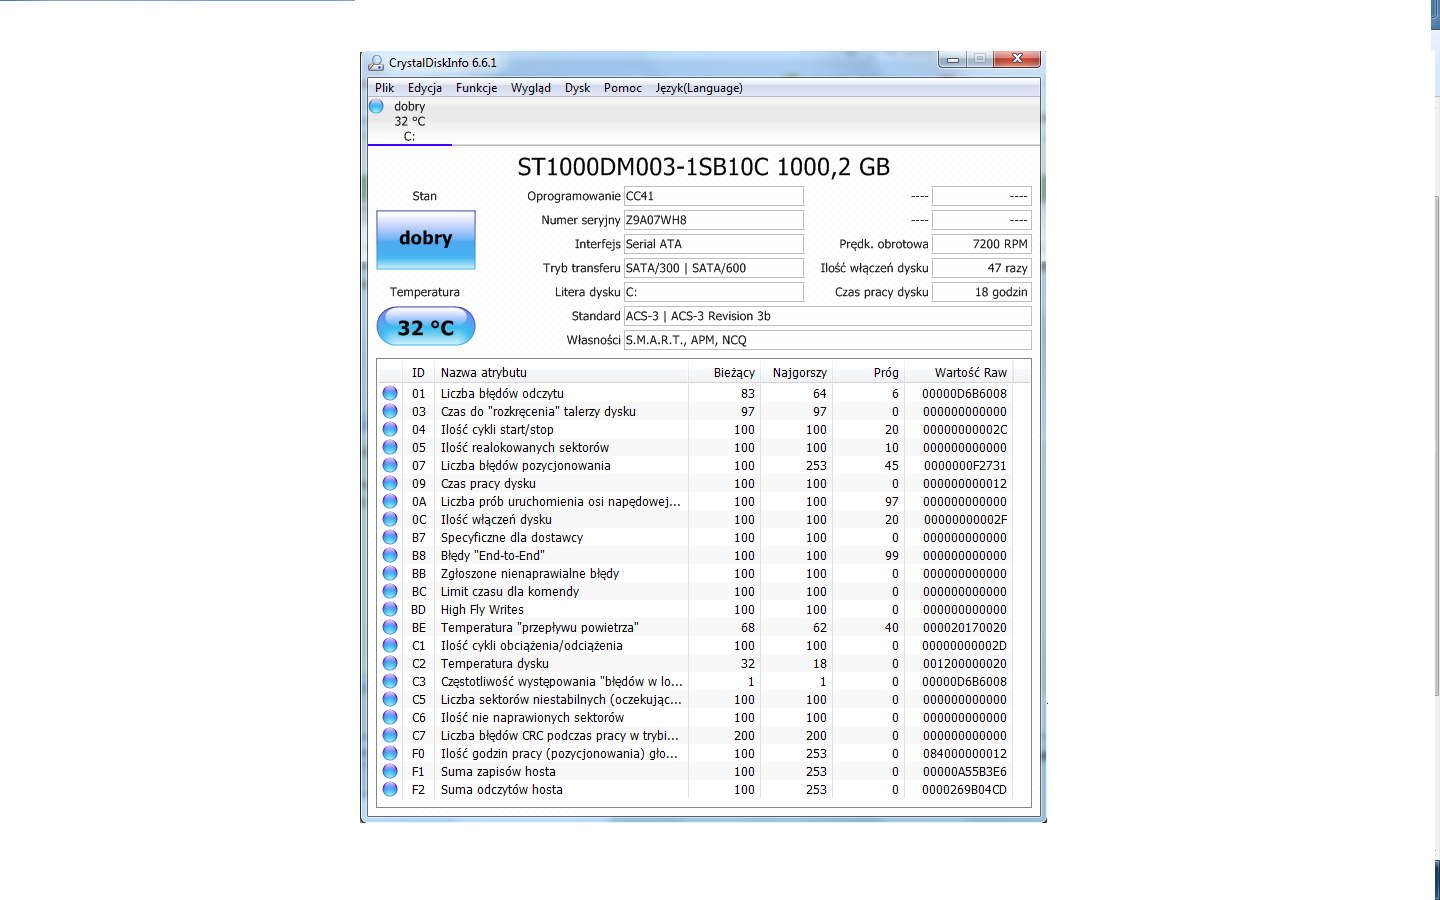This screenshot has width=1440, height=900.
Task: Select raw value 0000269B04CD
Action: [x=964, y=789]
